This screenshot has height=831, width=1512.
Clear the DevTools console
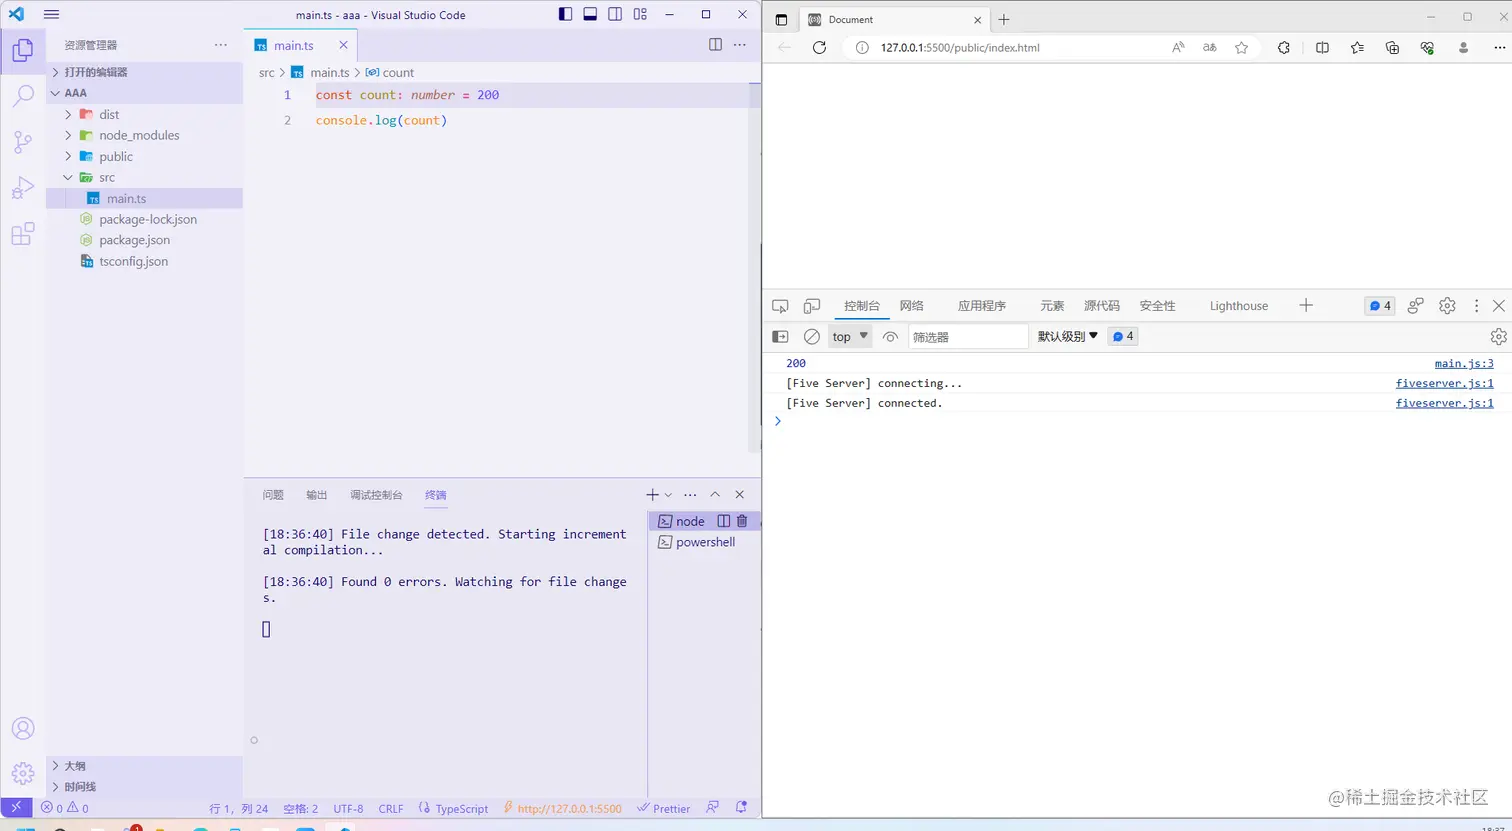pos(812,337)
